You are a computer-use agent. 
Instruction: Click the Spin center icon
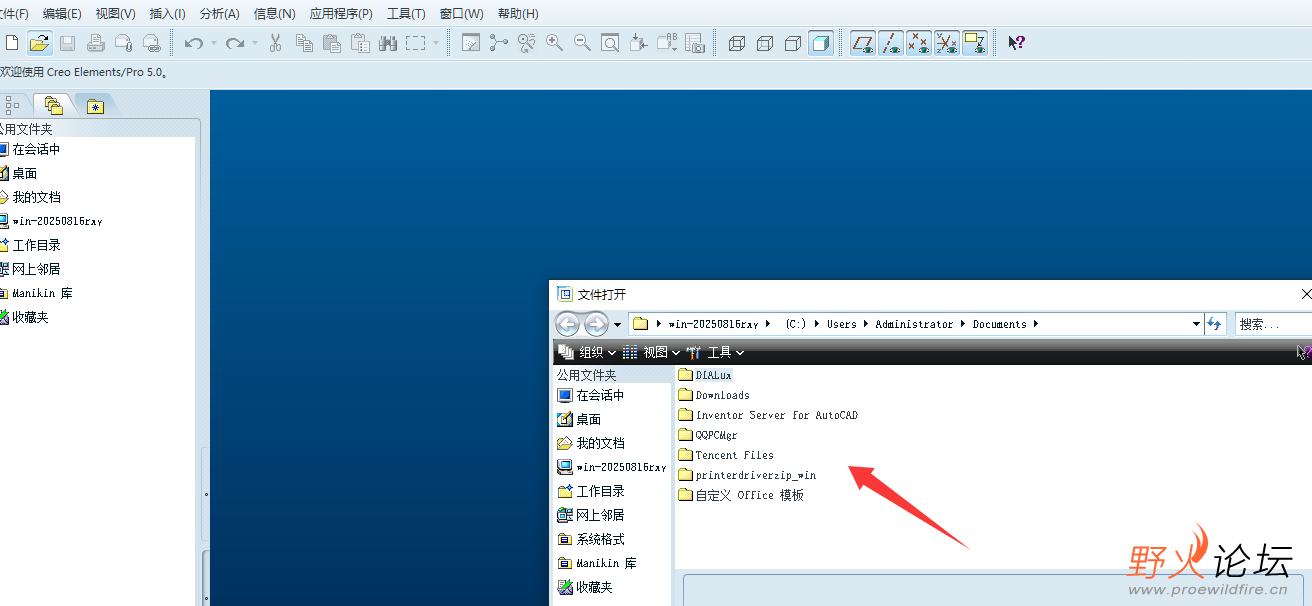click(x=499, y=43)
